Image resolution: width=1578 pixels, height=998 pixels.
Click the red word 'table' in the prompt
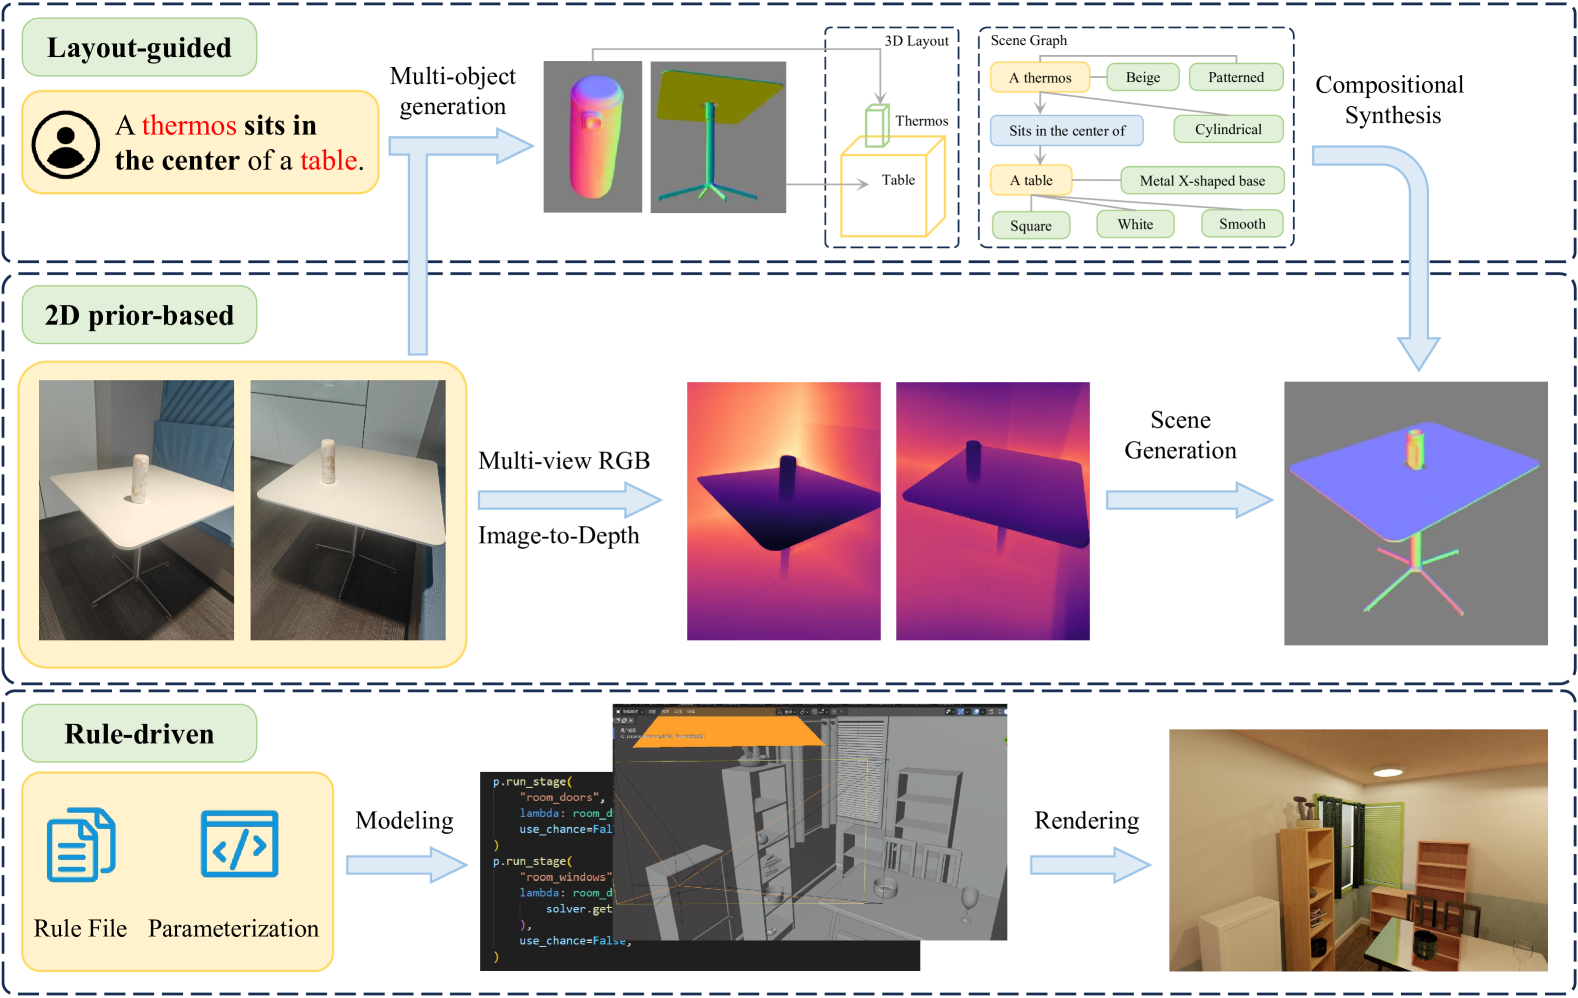click(x=329, y=160)
